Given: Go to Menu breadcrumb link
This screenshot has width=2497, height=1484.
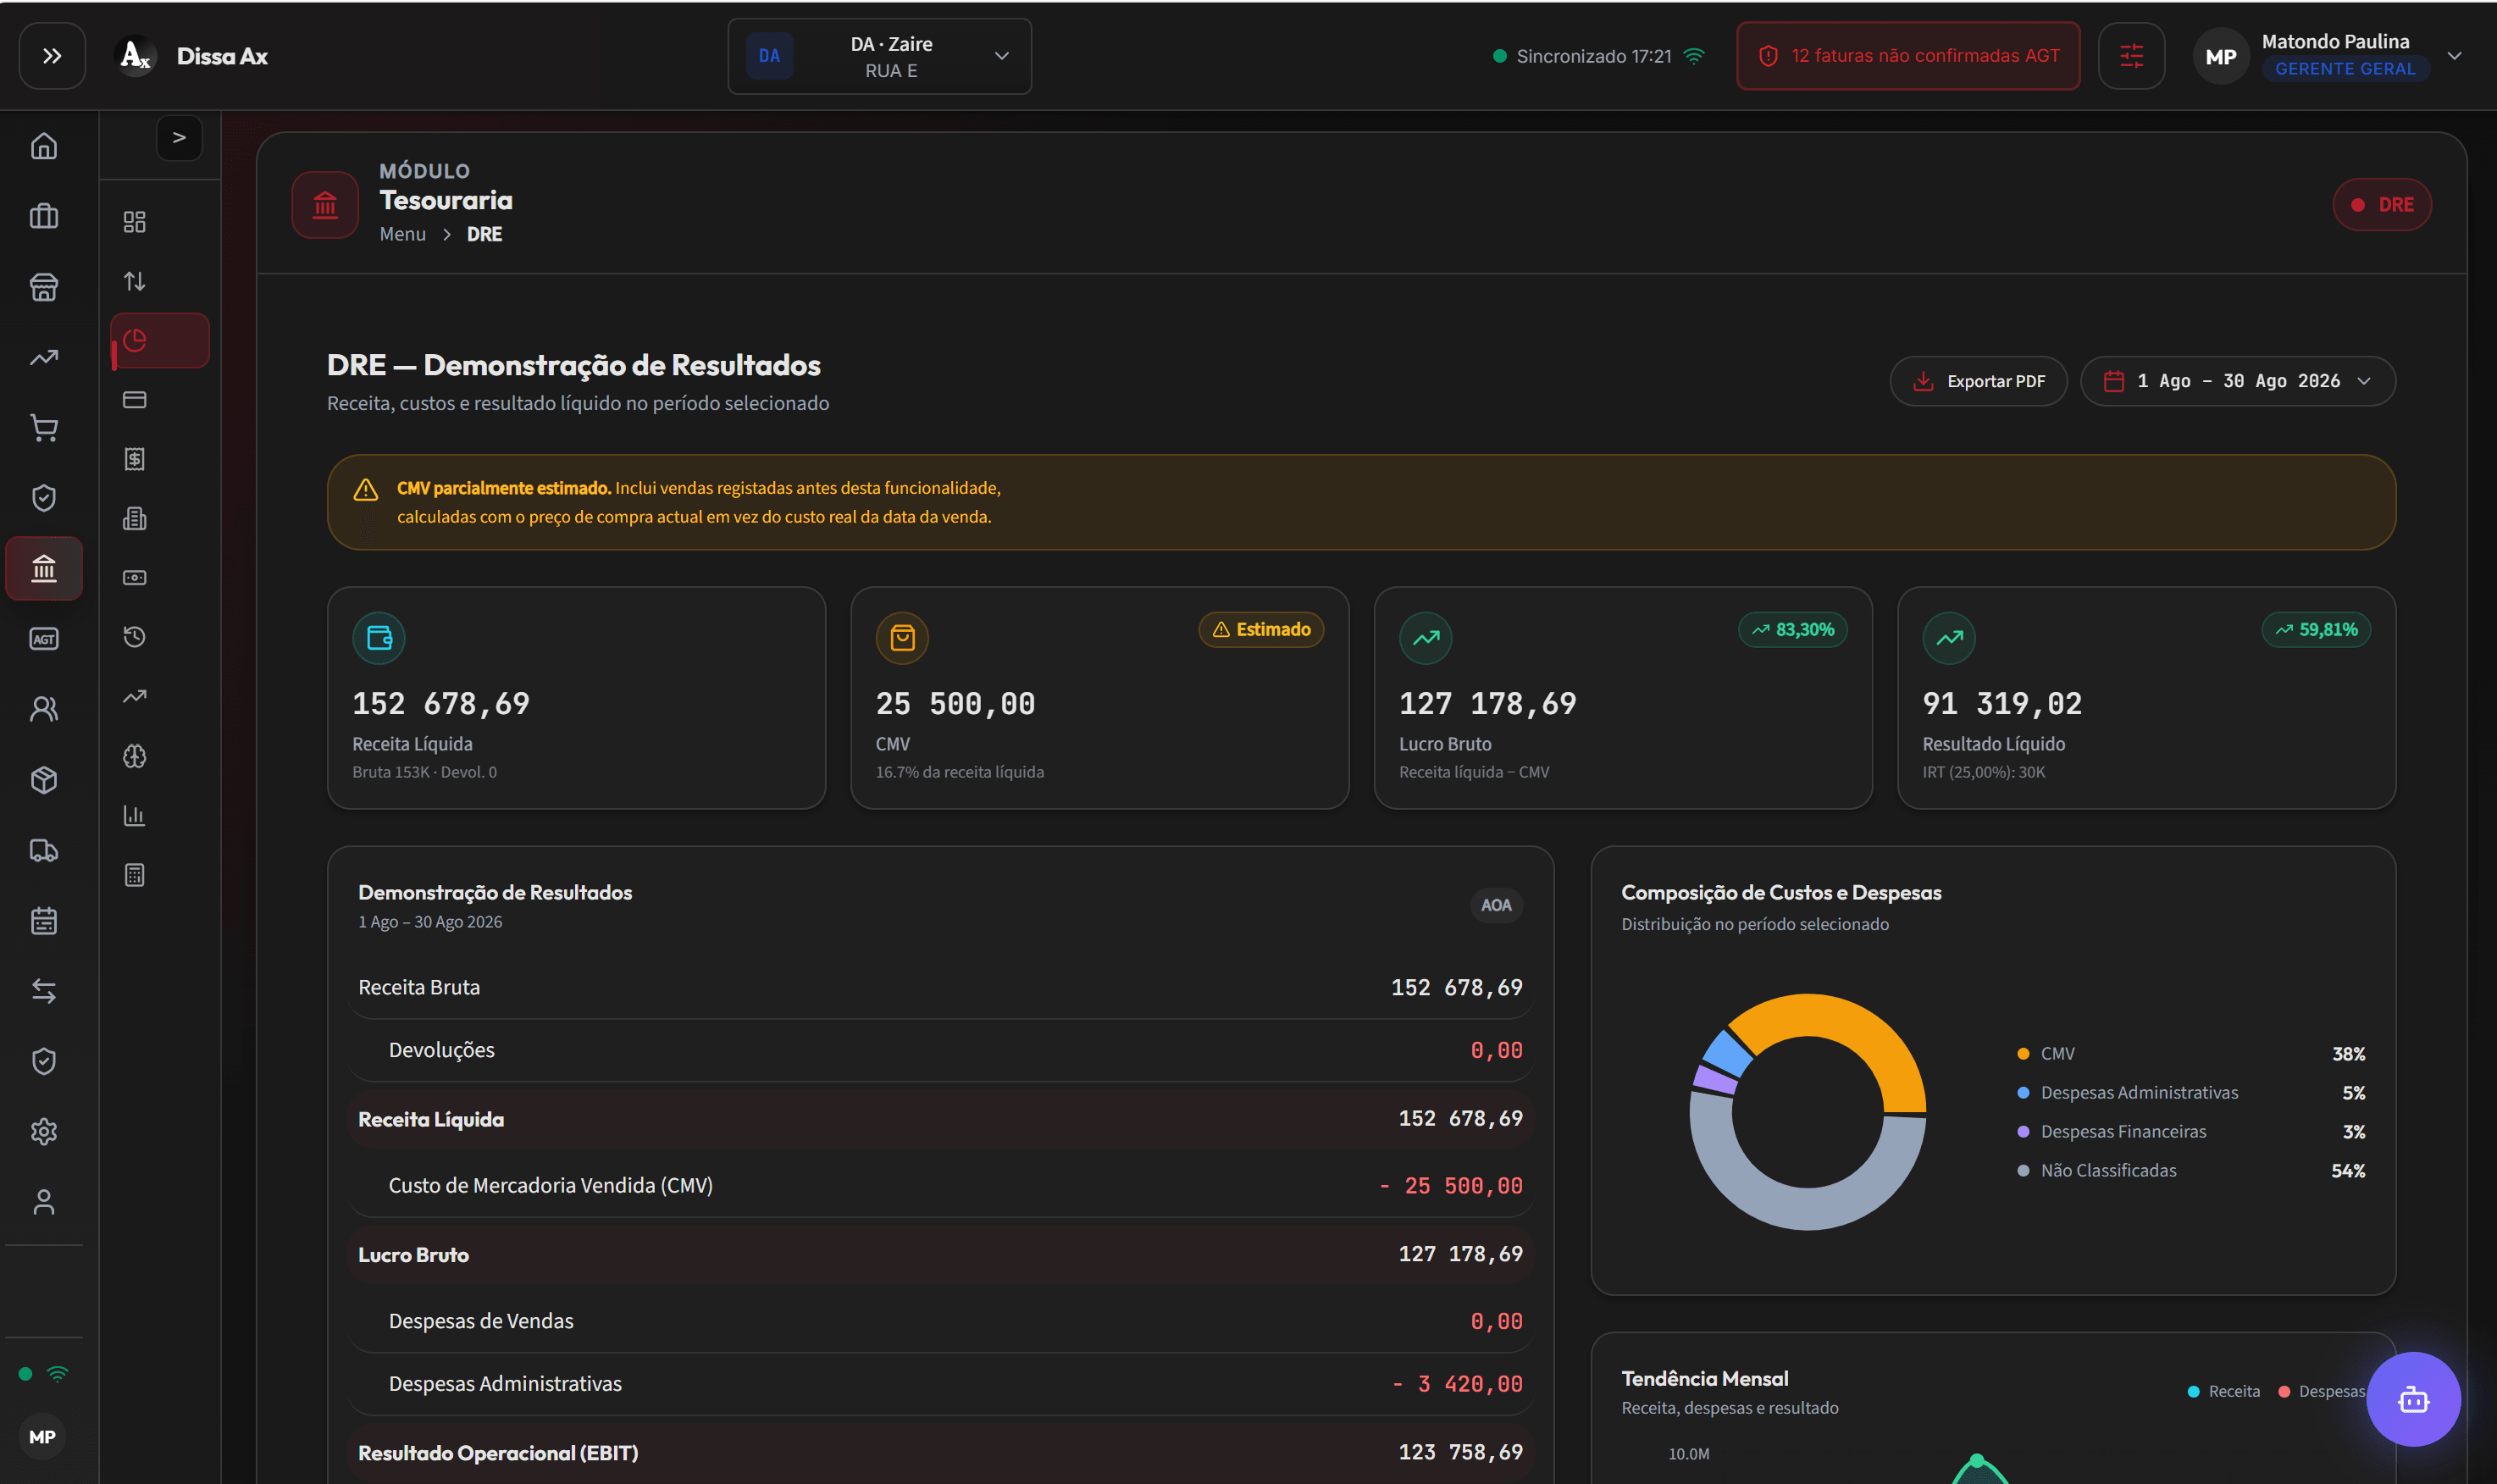Looking at the screenshot, I should [x=402, y=234].
